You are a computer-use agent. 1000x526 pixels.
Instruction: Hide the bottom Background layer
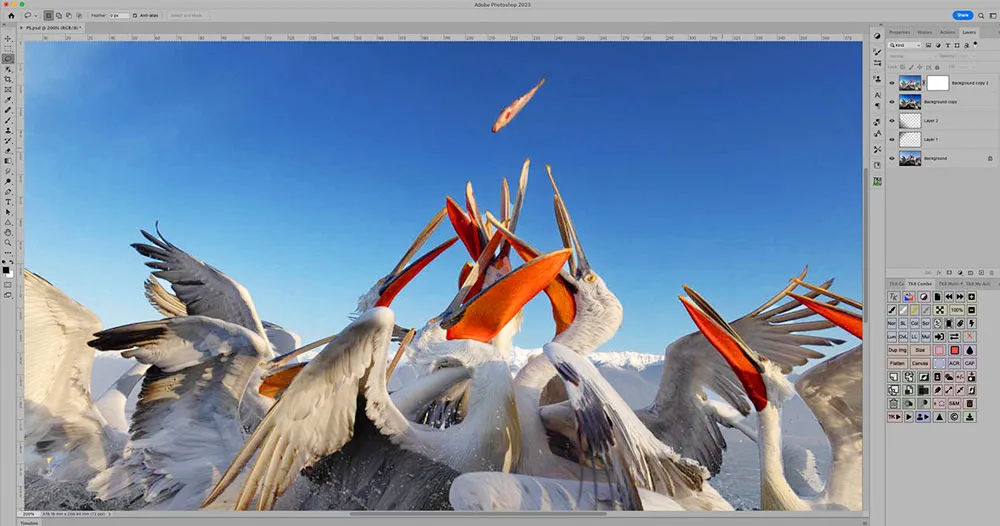click(x=892, y=158)
